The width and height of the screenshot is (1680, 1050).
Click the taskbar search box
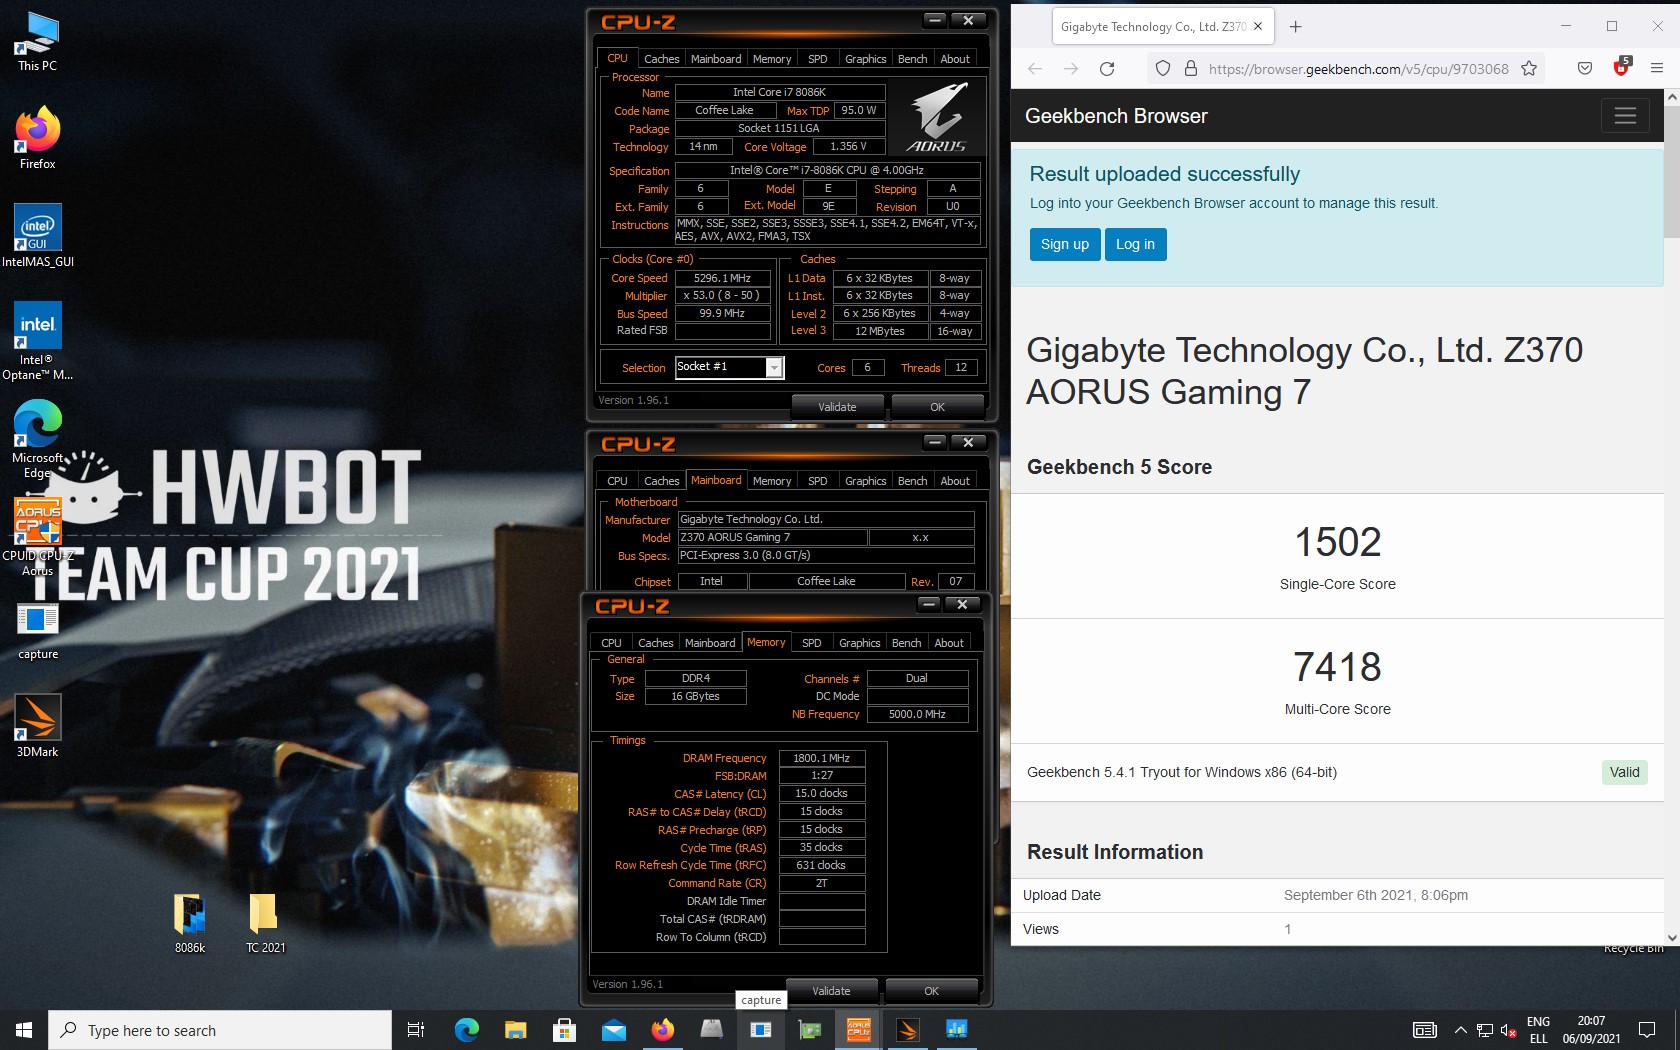(220, 1030)
